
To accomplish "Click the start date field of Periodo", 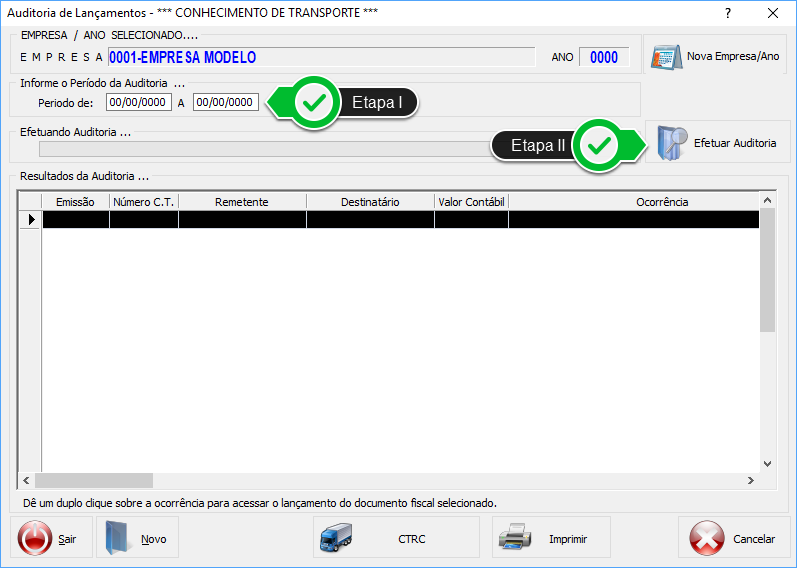I will 139,102.
